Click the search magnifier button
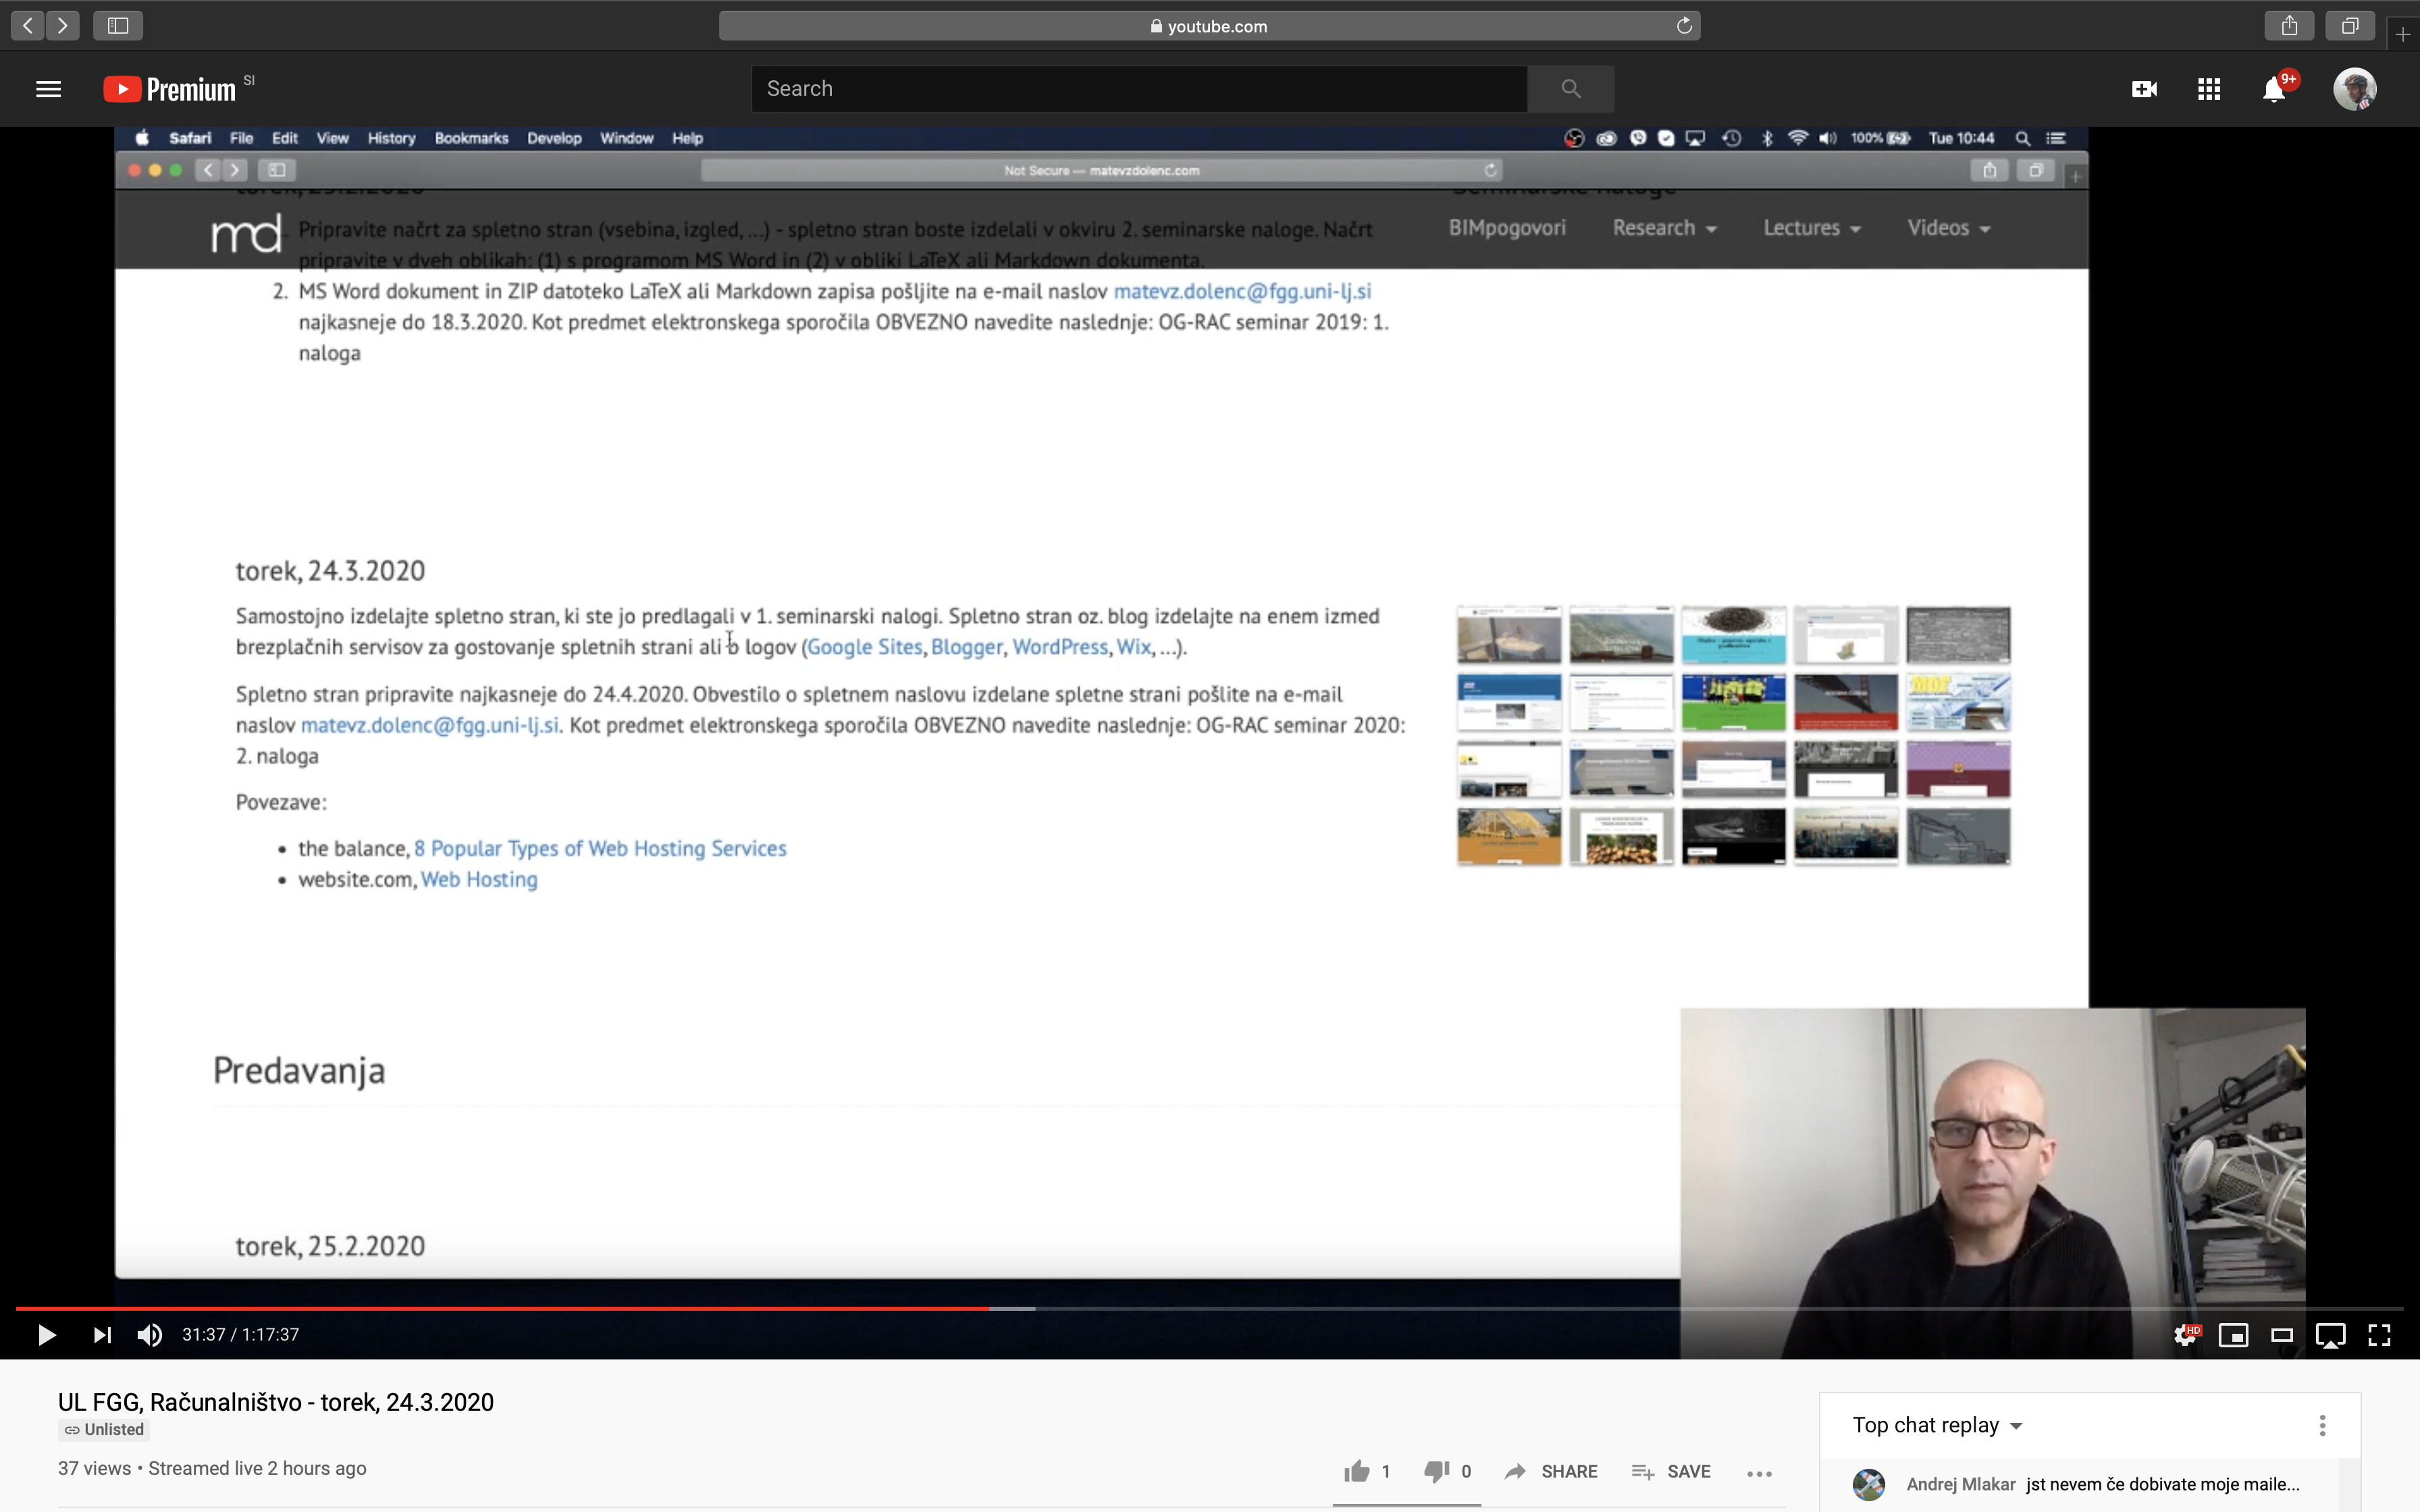The width and height of the screenshot is (2420, 1512). tap(1571, 89)
